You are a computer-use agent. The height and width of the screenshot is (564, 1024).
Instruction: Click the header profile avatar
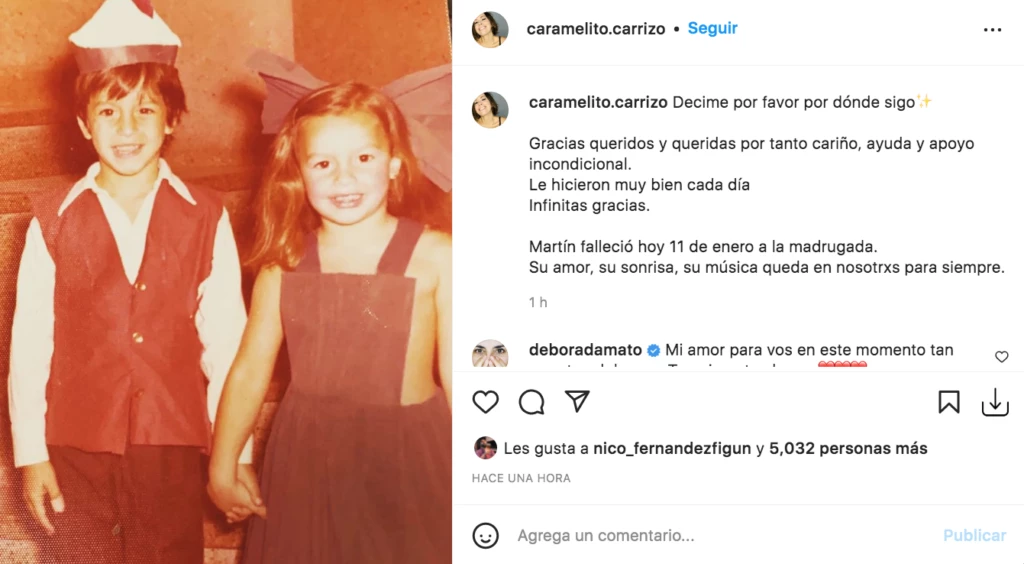(490, 29)
